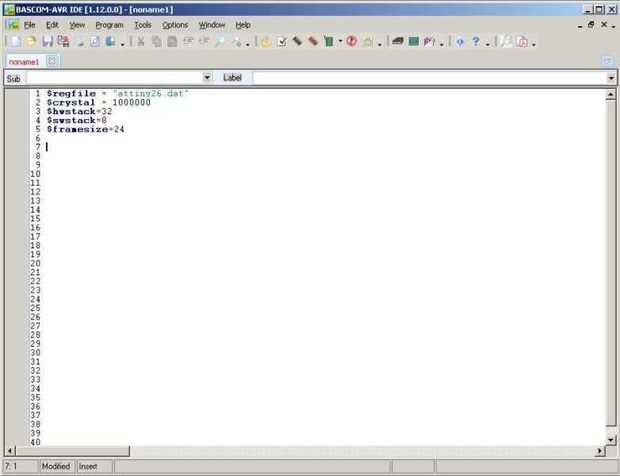The width and height of the screenshot is (620, 476).
Task: Click the green Program chip icon
Action: pos(329,41)
